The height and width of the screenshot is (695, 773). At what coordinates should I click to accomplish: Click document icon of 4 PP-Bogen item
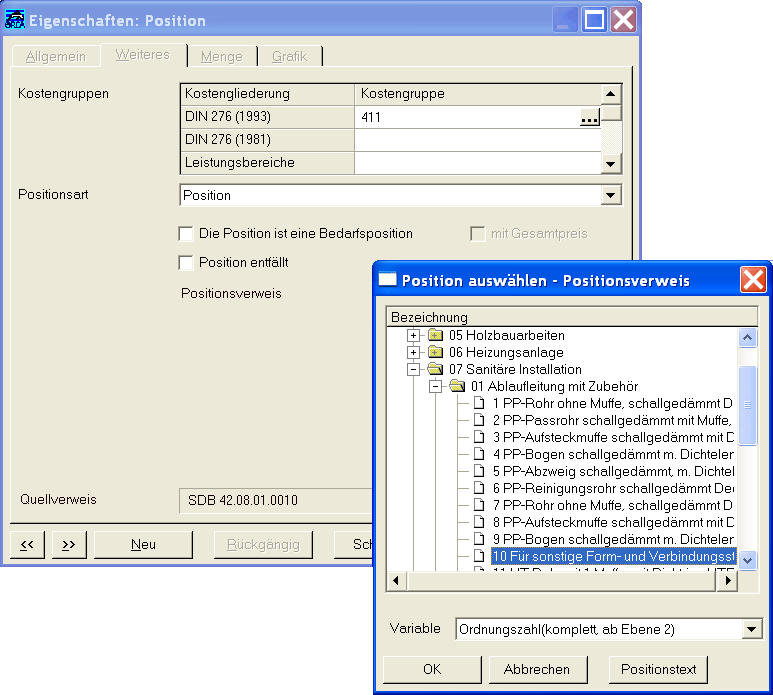coord(479,454)
